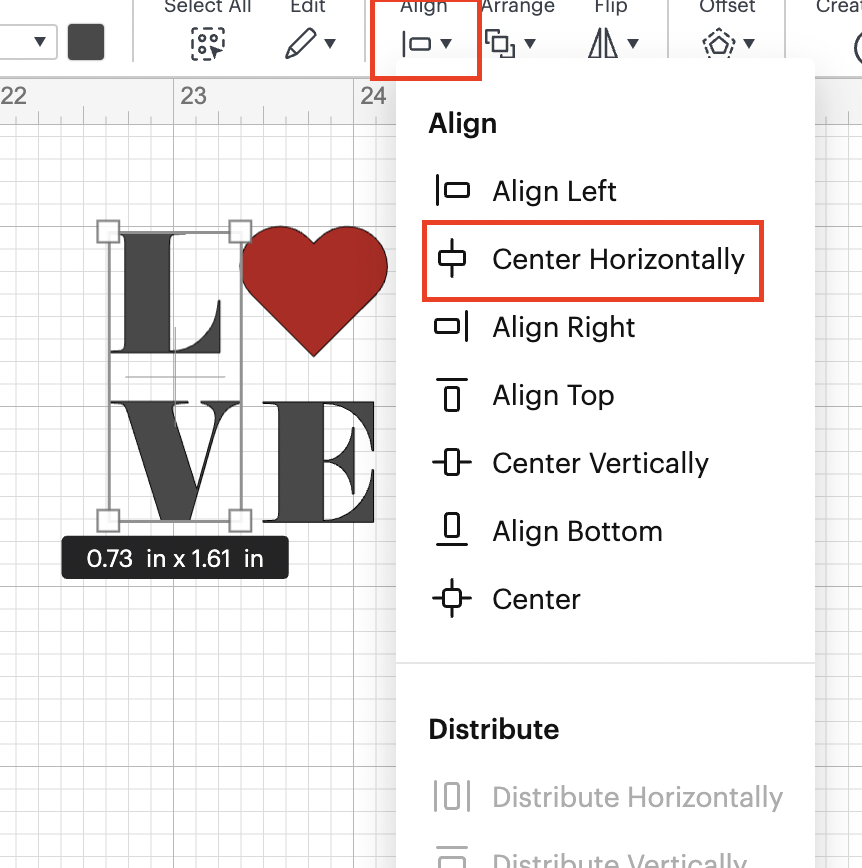
Task: Click the Center Vertically icon
Action: 451,464
